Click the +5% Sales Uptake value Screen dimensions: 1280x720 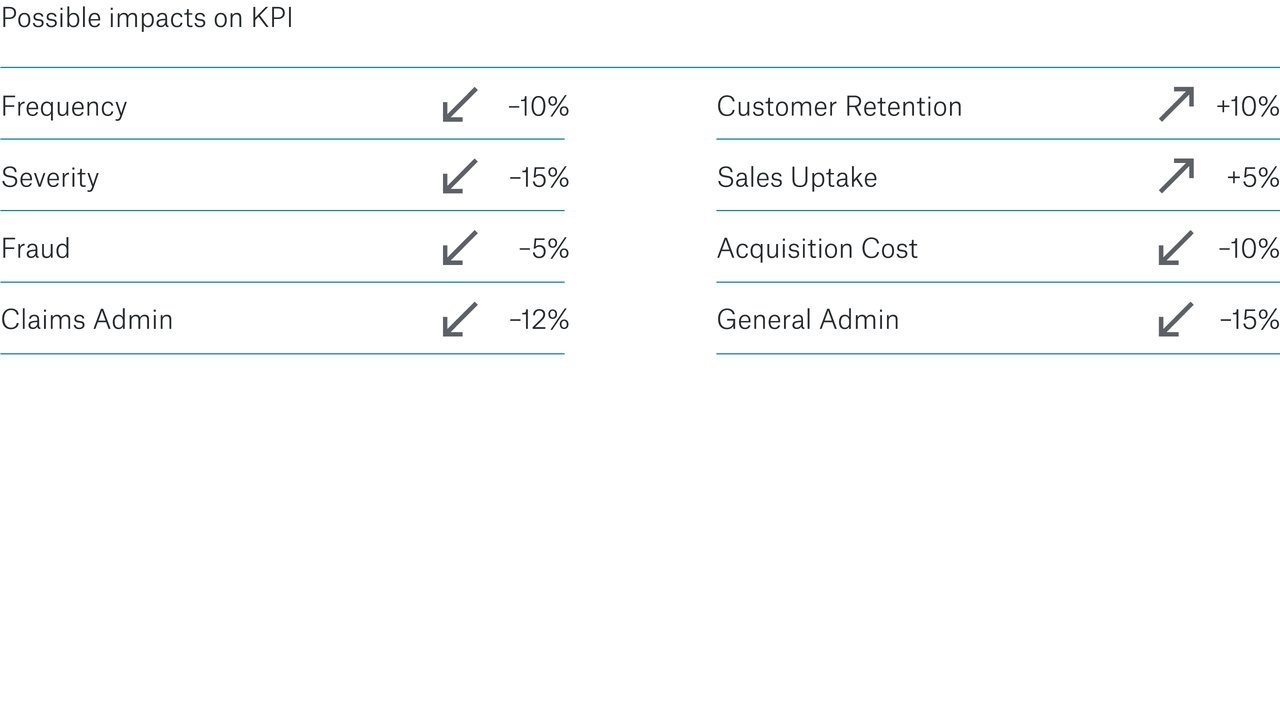pos(1253,178)
